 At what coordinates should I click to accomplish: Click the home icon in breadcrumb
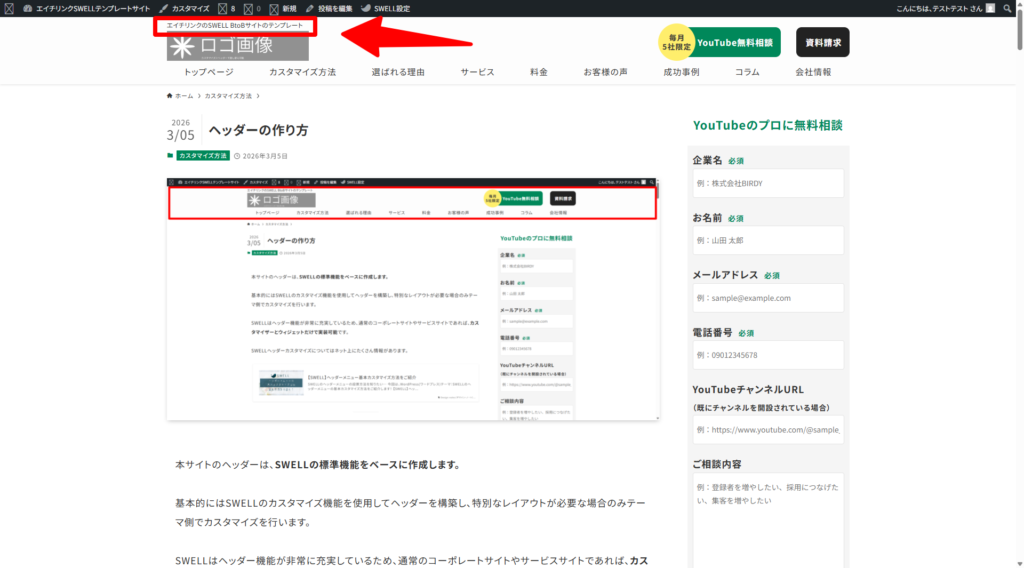click(171, 96)
